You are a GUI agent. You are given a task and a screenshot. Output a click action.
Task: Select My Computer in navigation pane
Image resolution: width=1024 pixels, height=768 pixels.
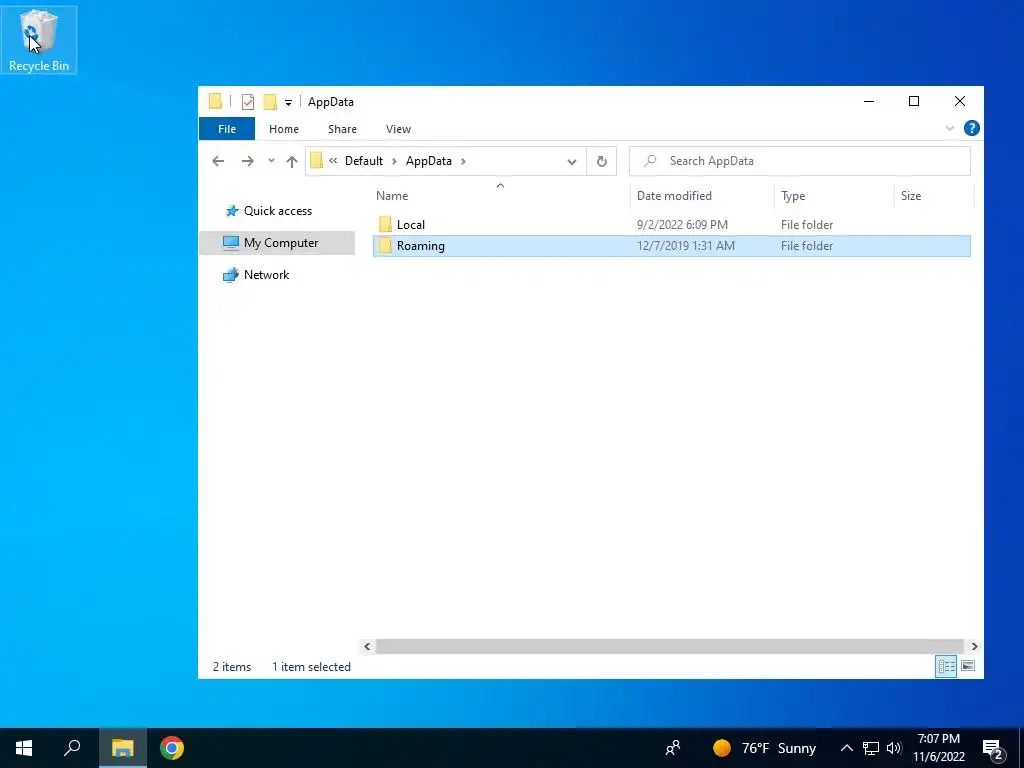tap(277, 243)
